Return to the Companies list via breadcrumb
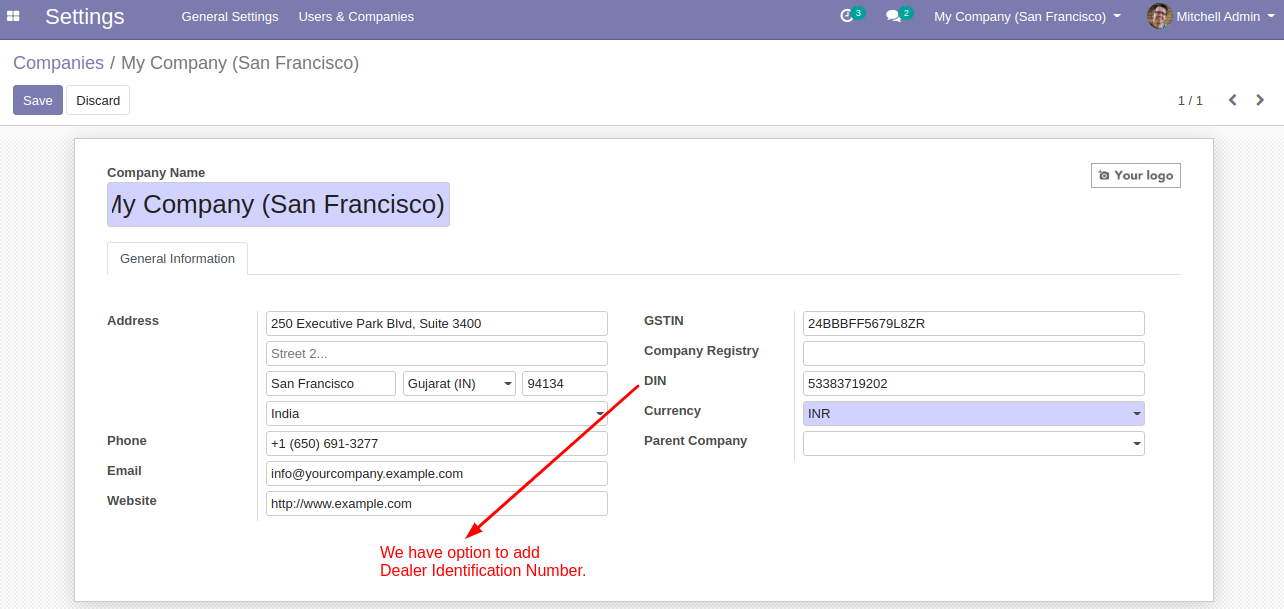Screen dimensions: 1284x609 pos(58,62)
